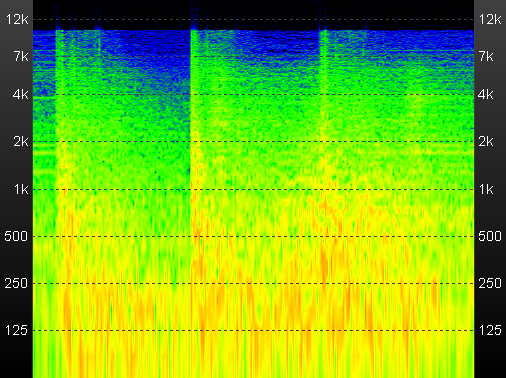
Task: Click the right 250 Hz label
Action: [490, 283]
